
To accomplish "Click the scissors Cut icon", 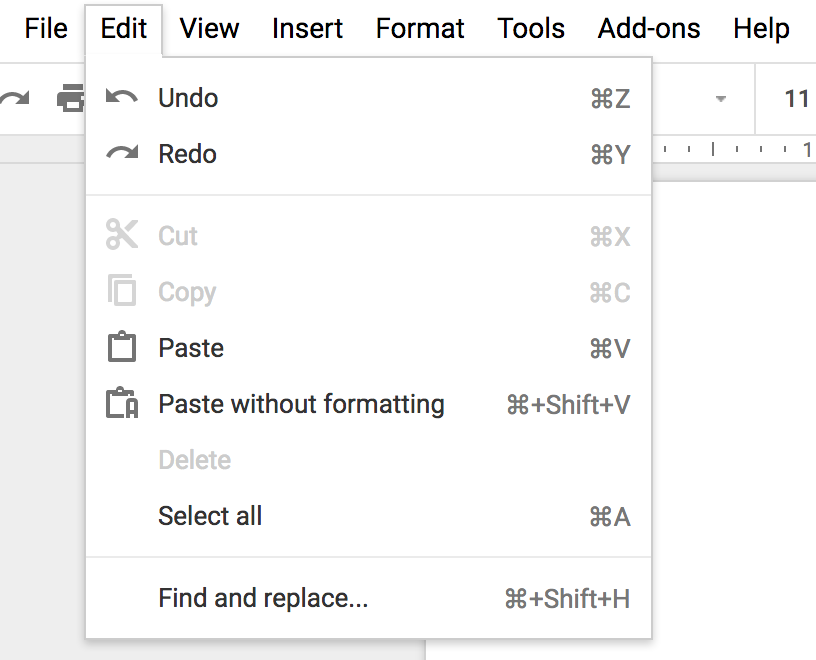I will 124,236.
